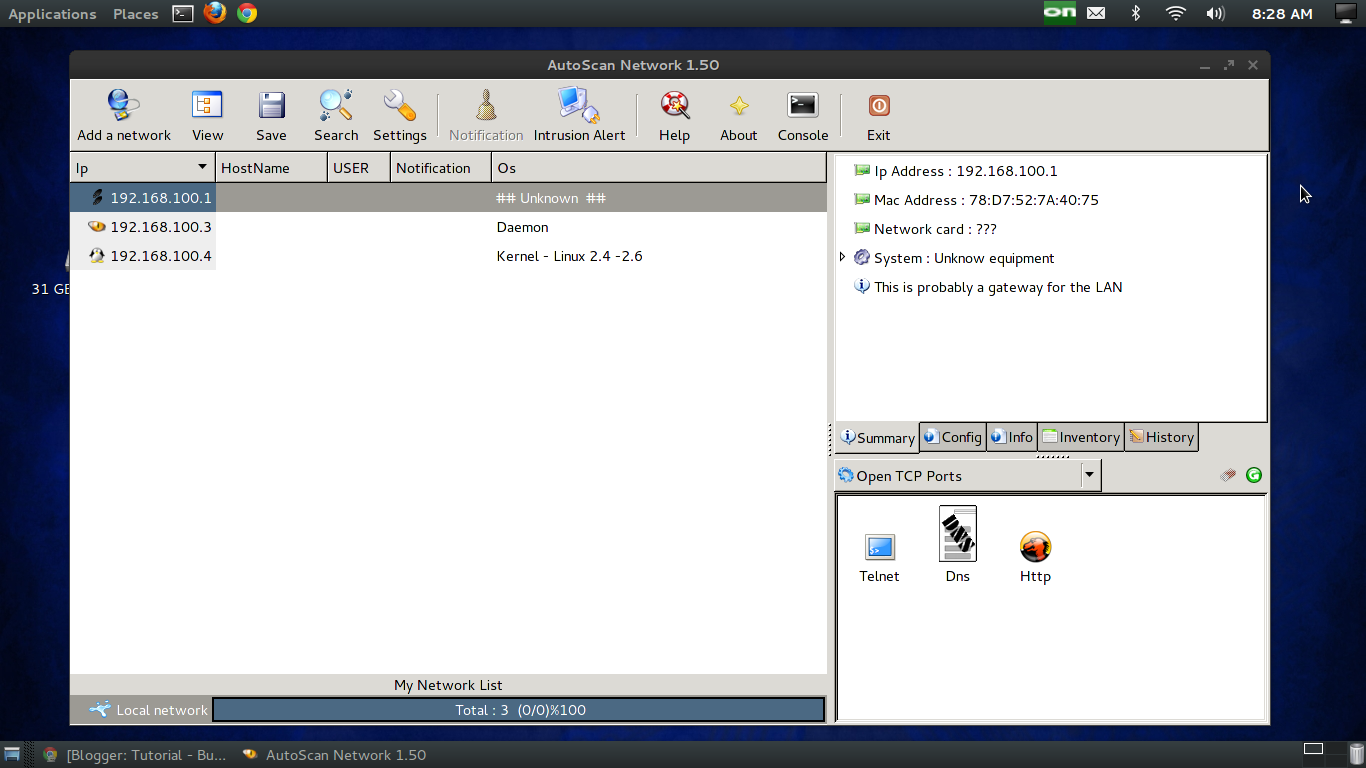Click the gateway for the LAN note

(998, 287)
